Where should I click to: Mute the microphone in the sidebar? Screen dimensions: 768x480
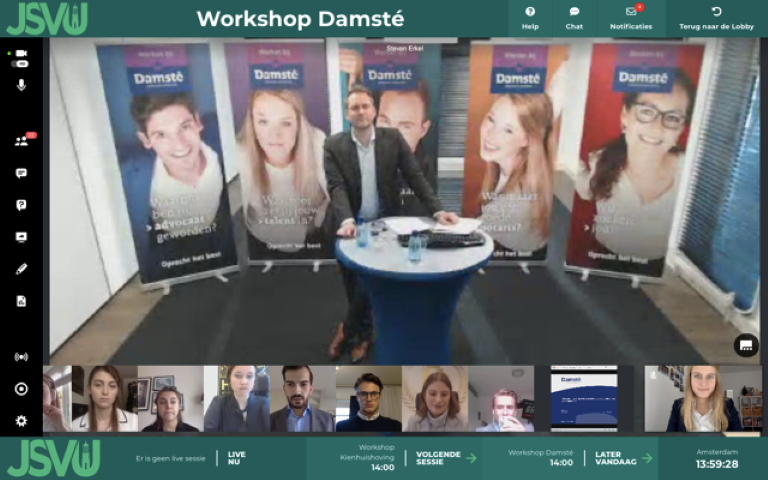[x=21, y=85]
